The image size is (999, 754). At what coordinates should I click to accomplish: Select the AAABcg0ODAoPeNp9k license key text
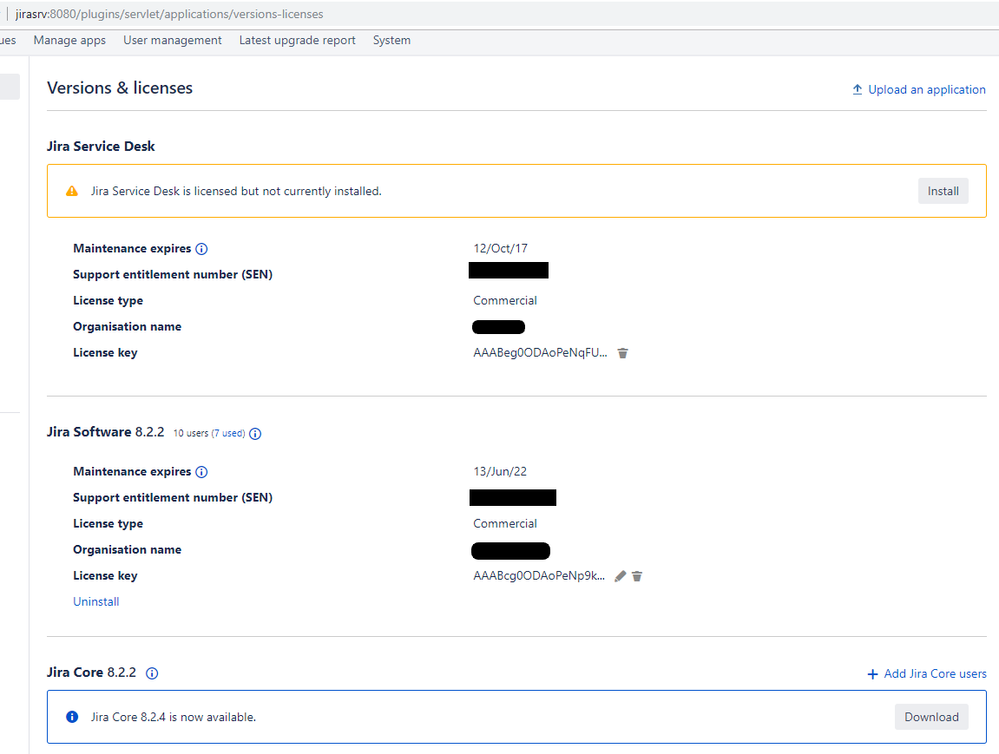click(x=539, y=576)
